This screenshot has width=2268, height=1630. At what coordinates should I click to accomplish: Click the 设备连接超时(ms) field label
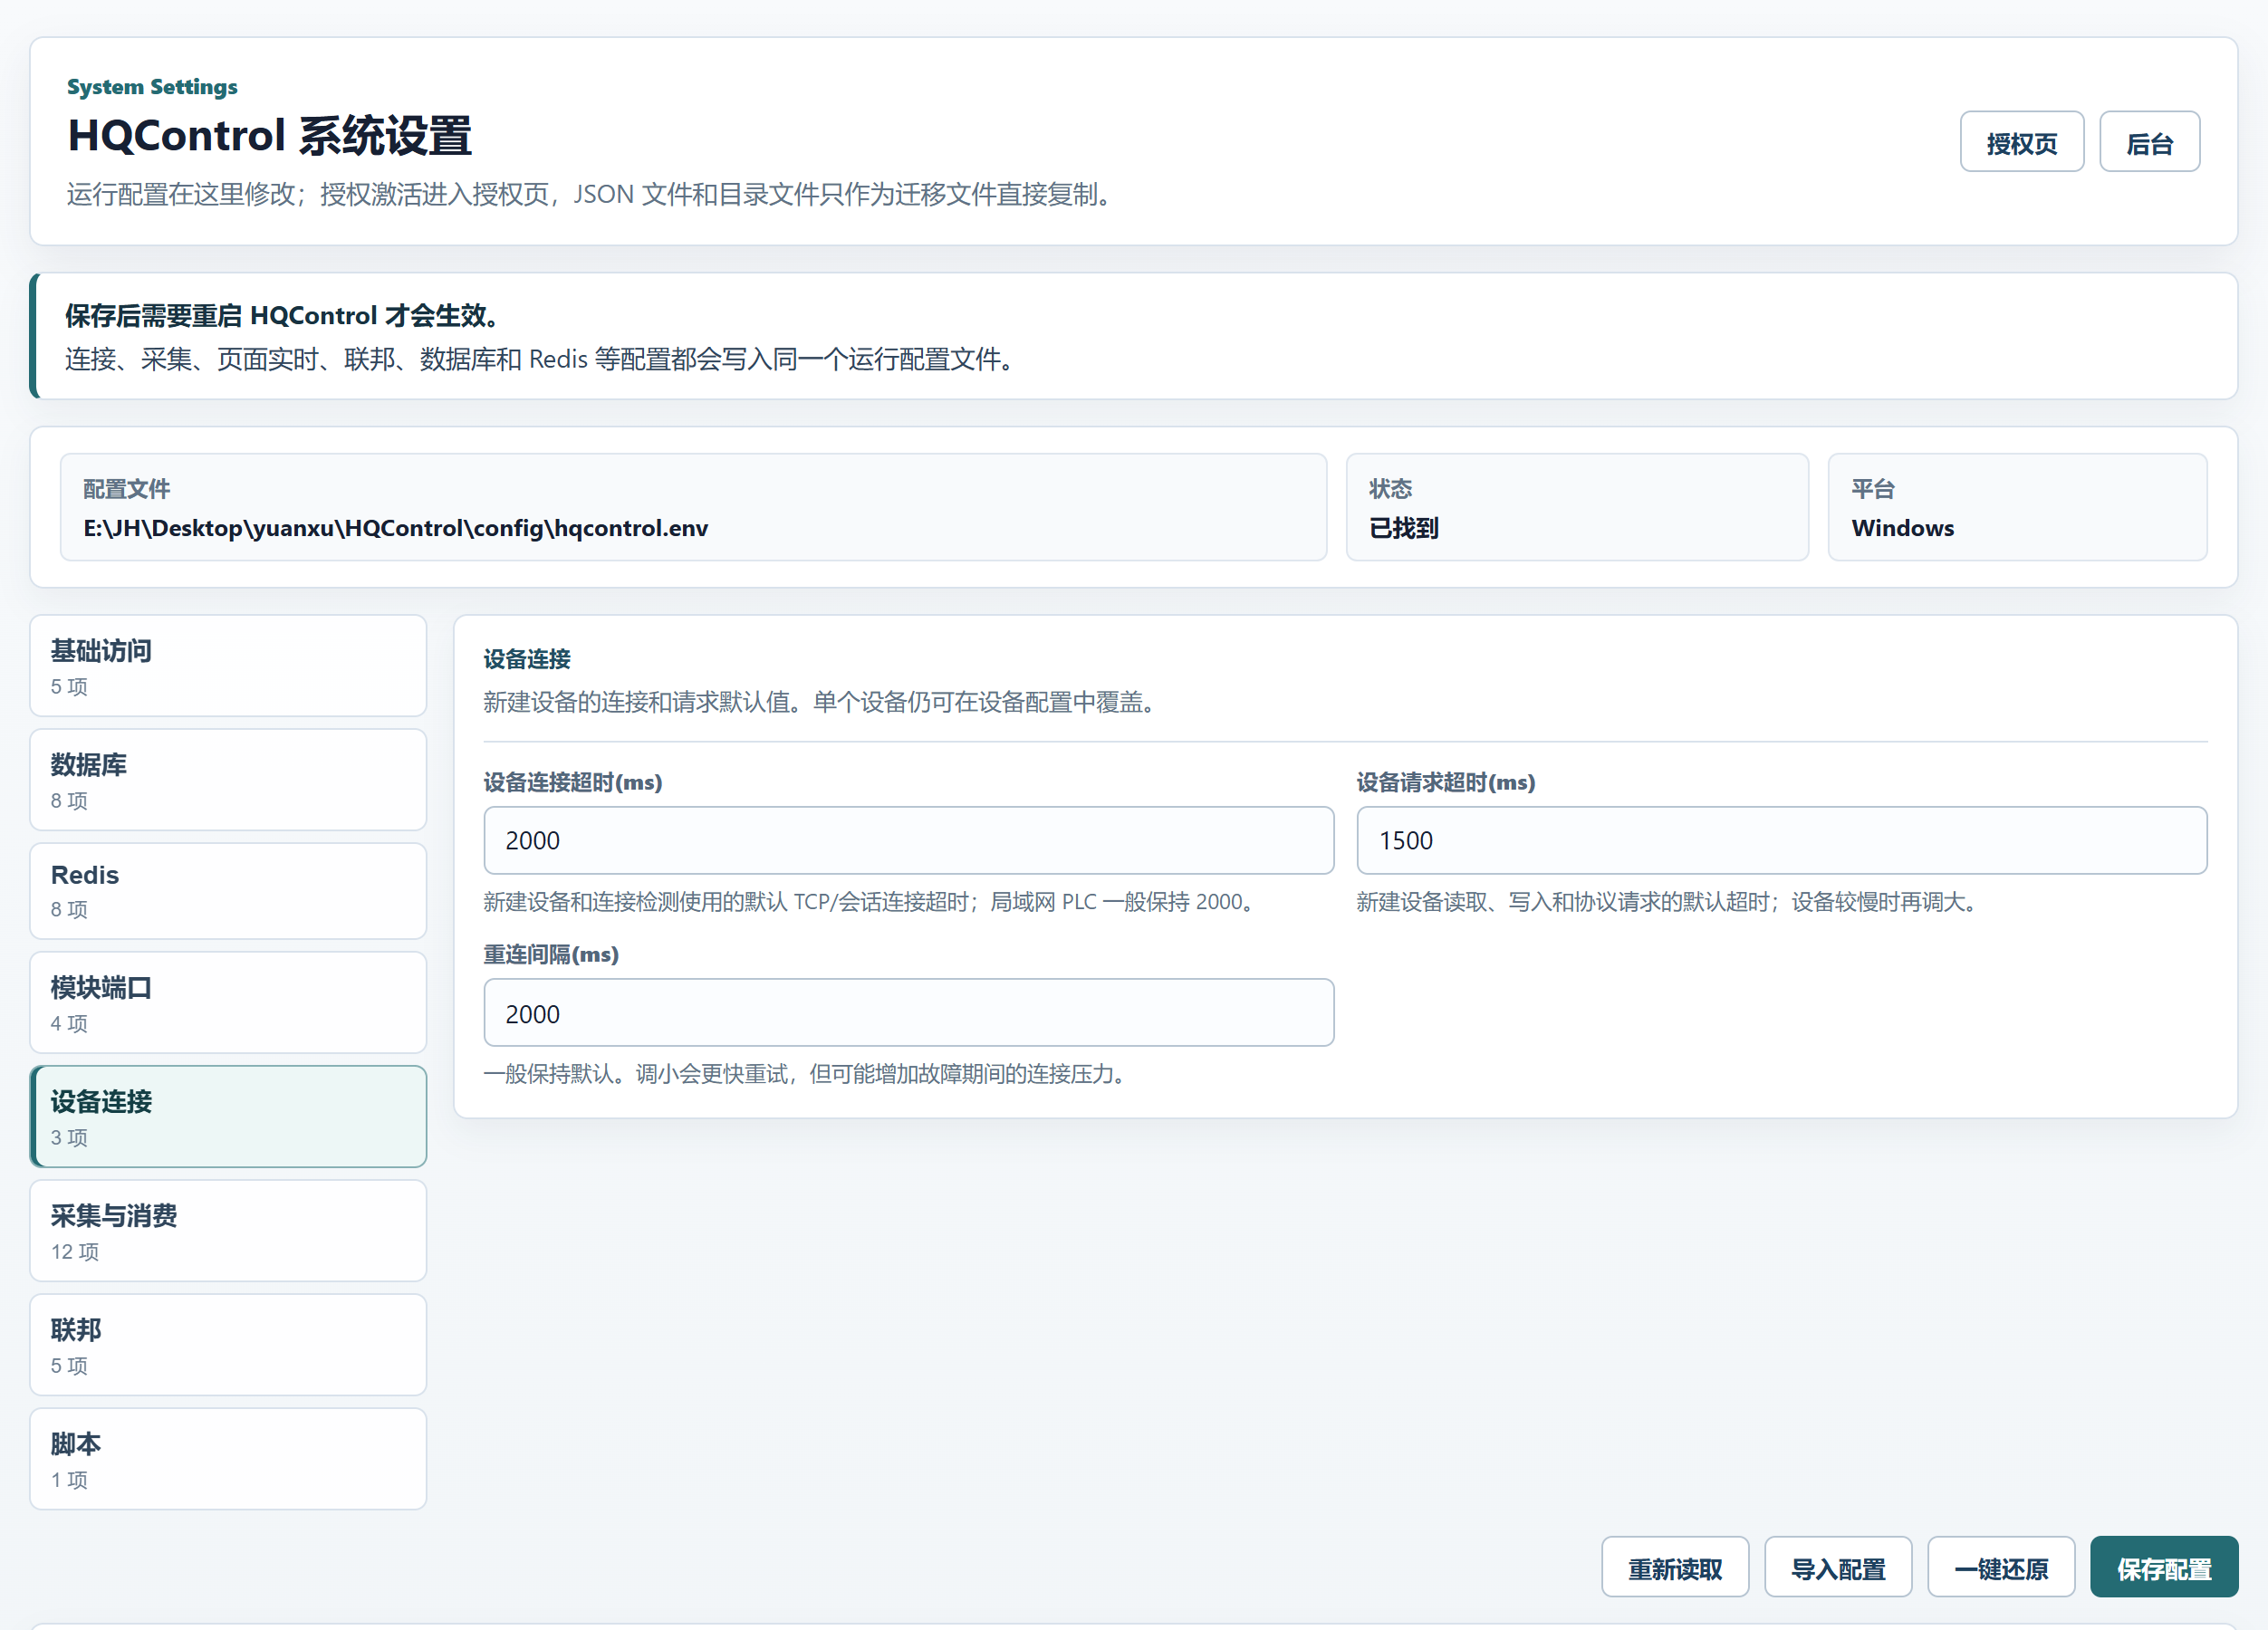pyautogui.click(x=573, y=782)
